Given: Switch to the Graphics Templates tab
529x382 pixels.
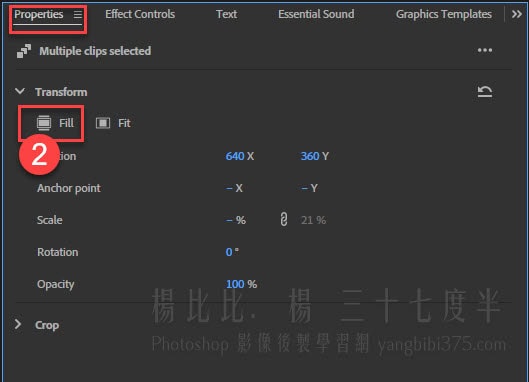Looking at the screenshot, I should pyautogui.click(x=444, y=14).
